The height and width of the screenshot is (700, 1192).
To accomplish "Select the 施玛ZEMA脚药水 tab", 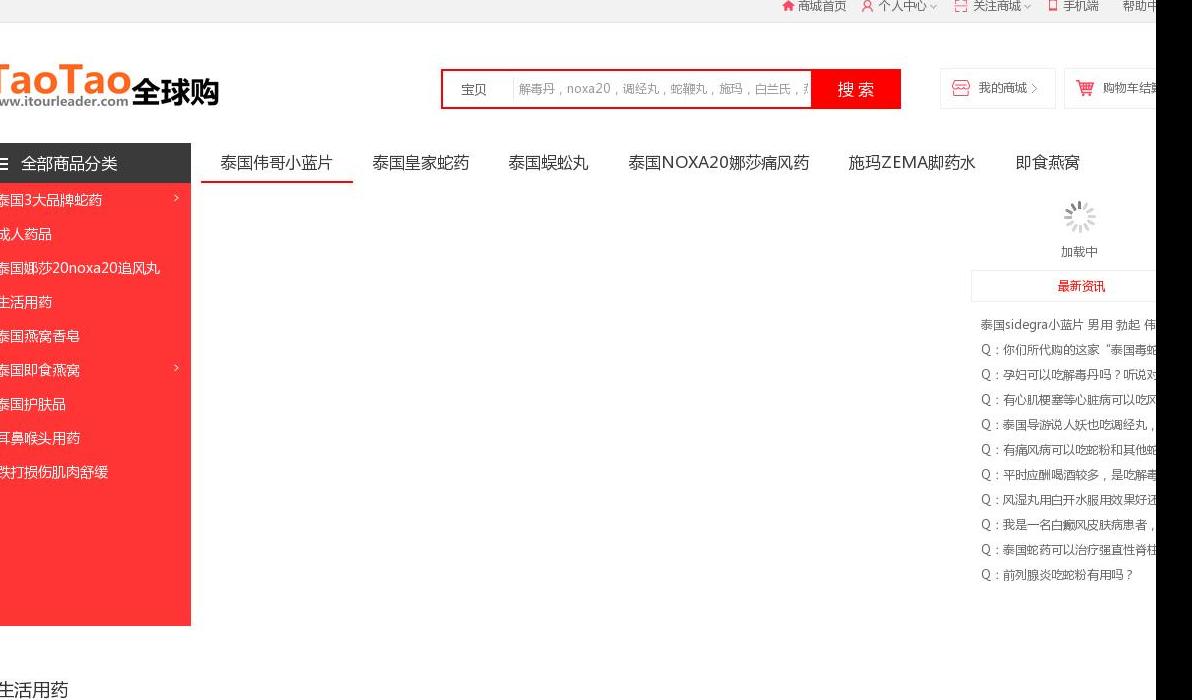I will click(911, 163).
